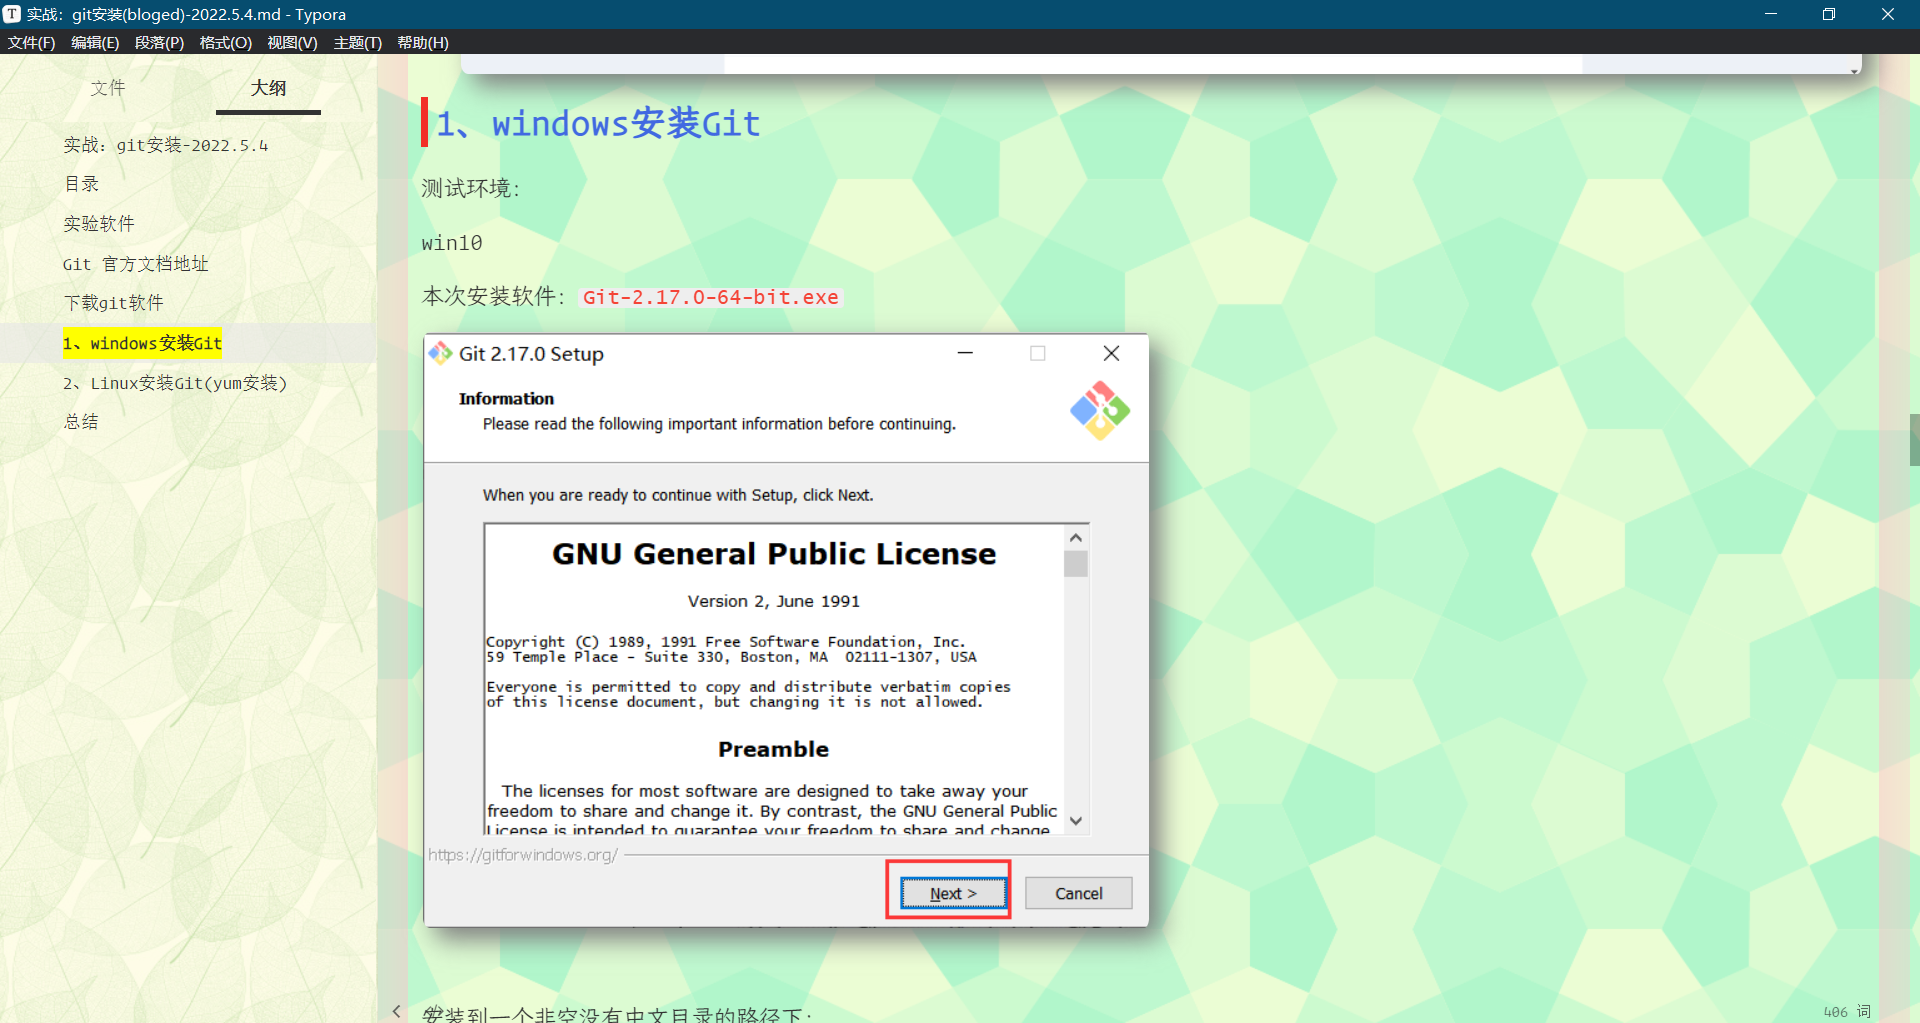The height and width of the screenshot is (1023, 1920).
Task: Open the 编辑(E) menu
Action: click(x=95, y=42)
